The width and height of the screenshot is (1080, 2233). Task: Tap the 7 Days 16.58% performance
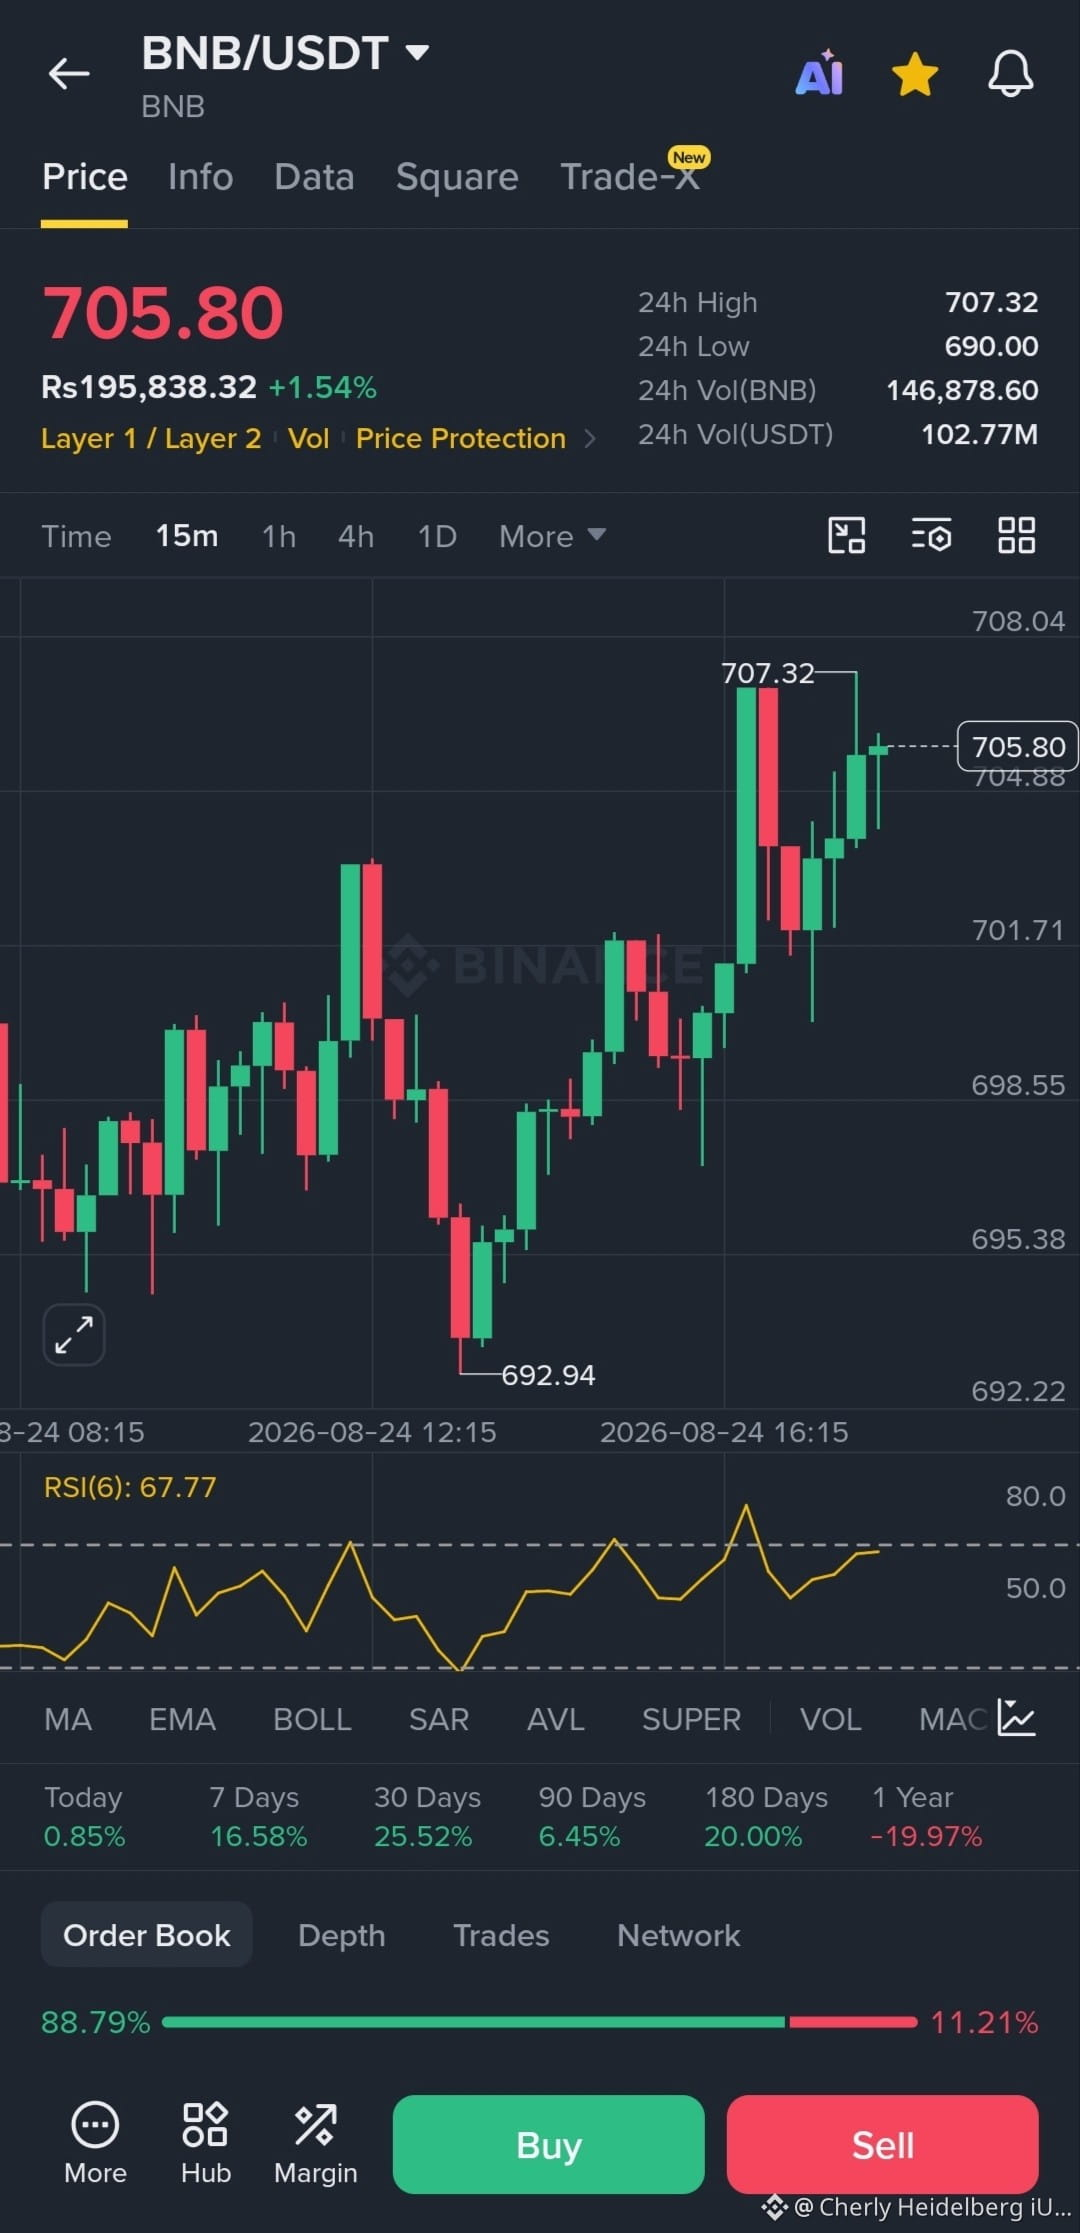[258, 1816]
